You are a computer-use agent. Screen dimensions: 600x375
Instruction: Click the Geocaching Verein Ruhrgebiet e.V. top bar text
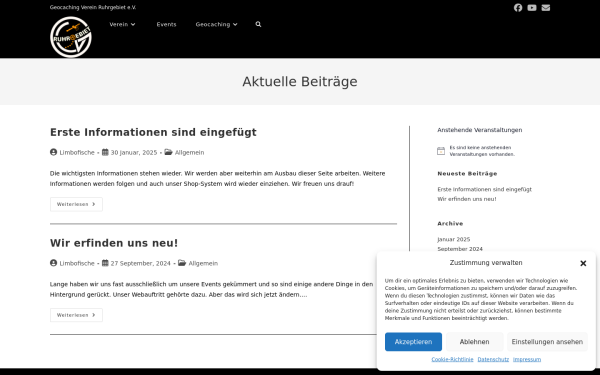click(x=93, y=7)
